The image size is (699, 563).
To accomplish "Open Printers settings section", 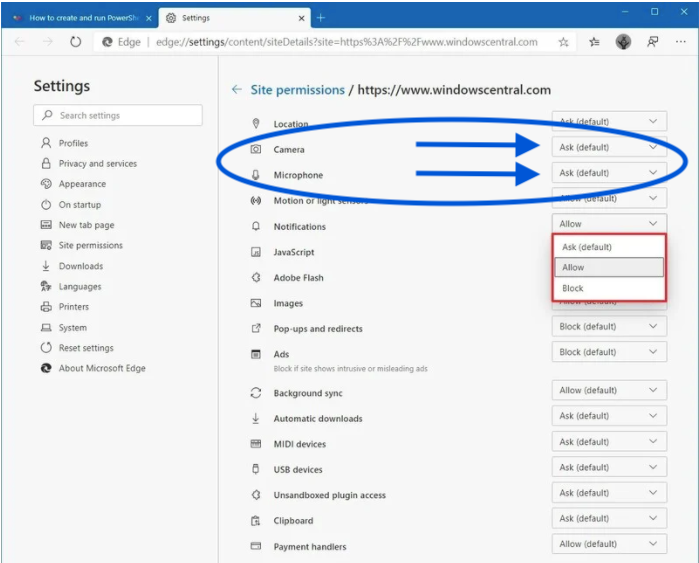I will pyautogui.click(x=65, y=307).
